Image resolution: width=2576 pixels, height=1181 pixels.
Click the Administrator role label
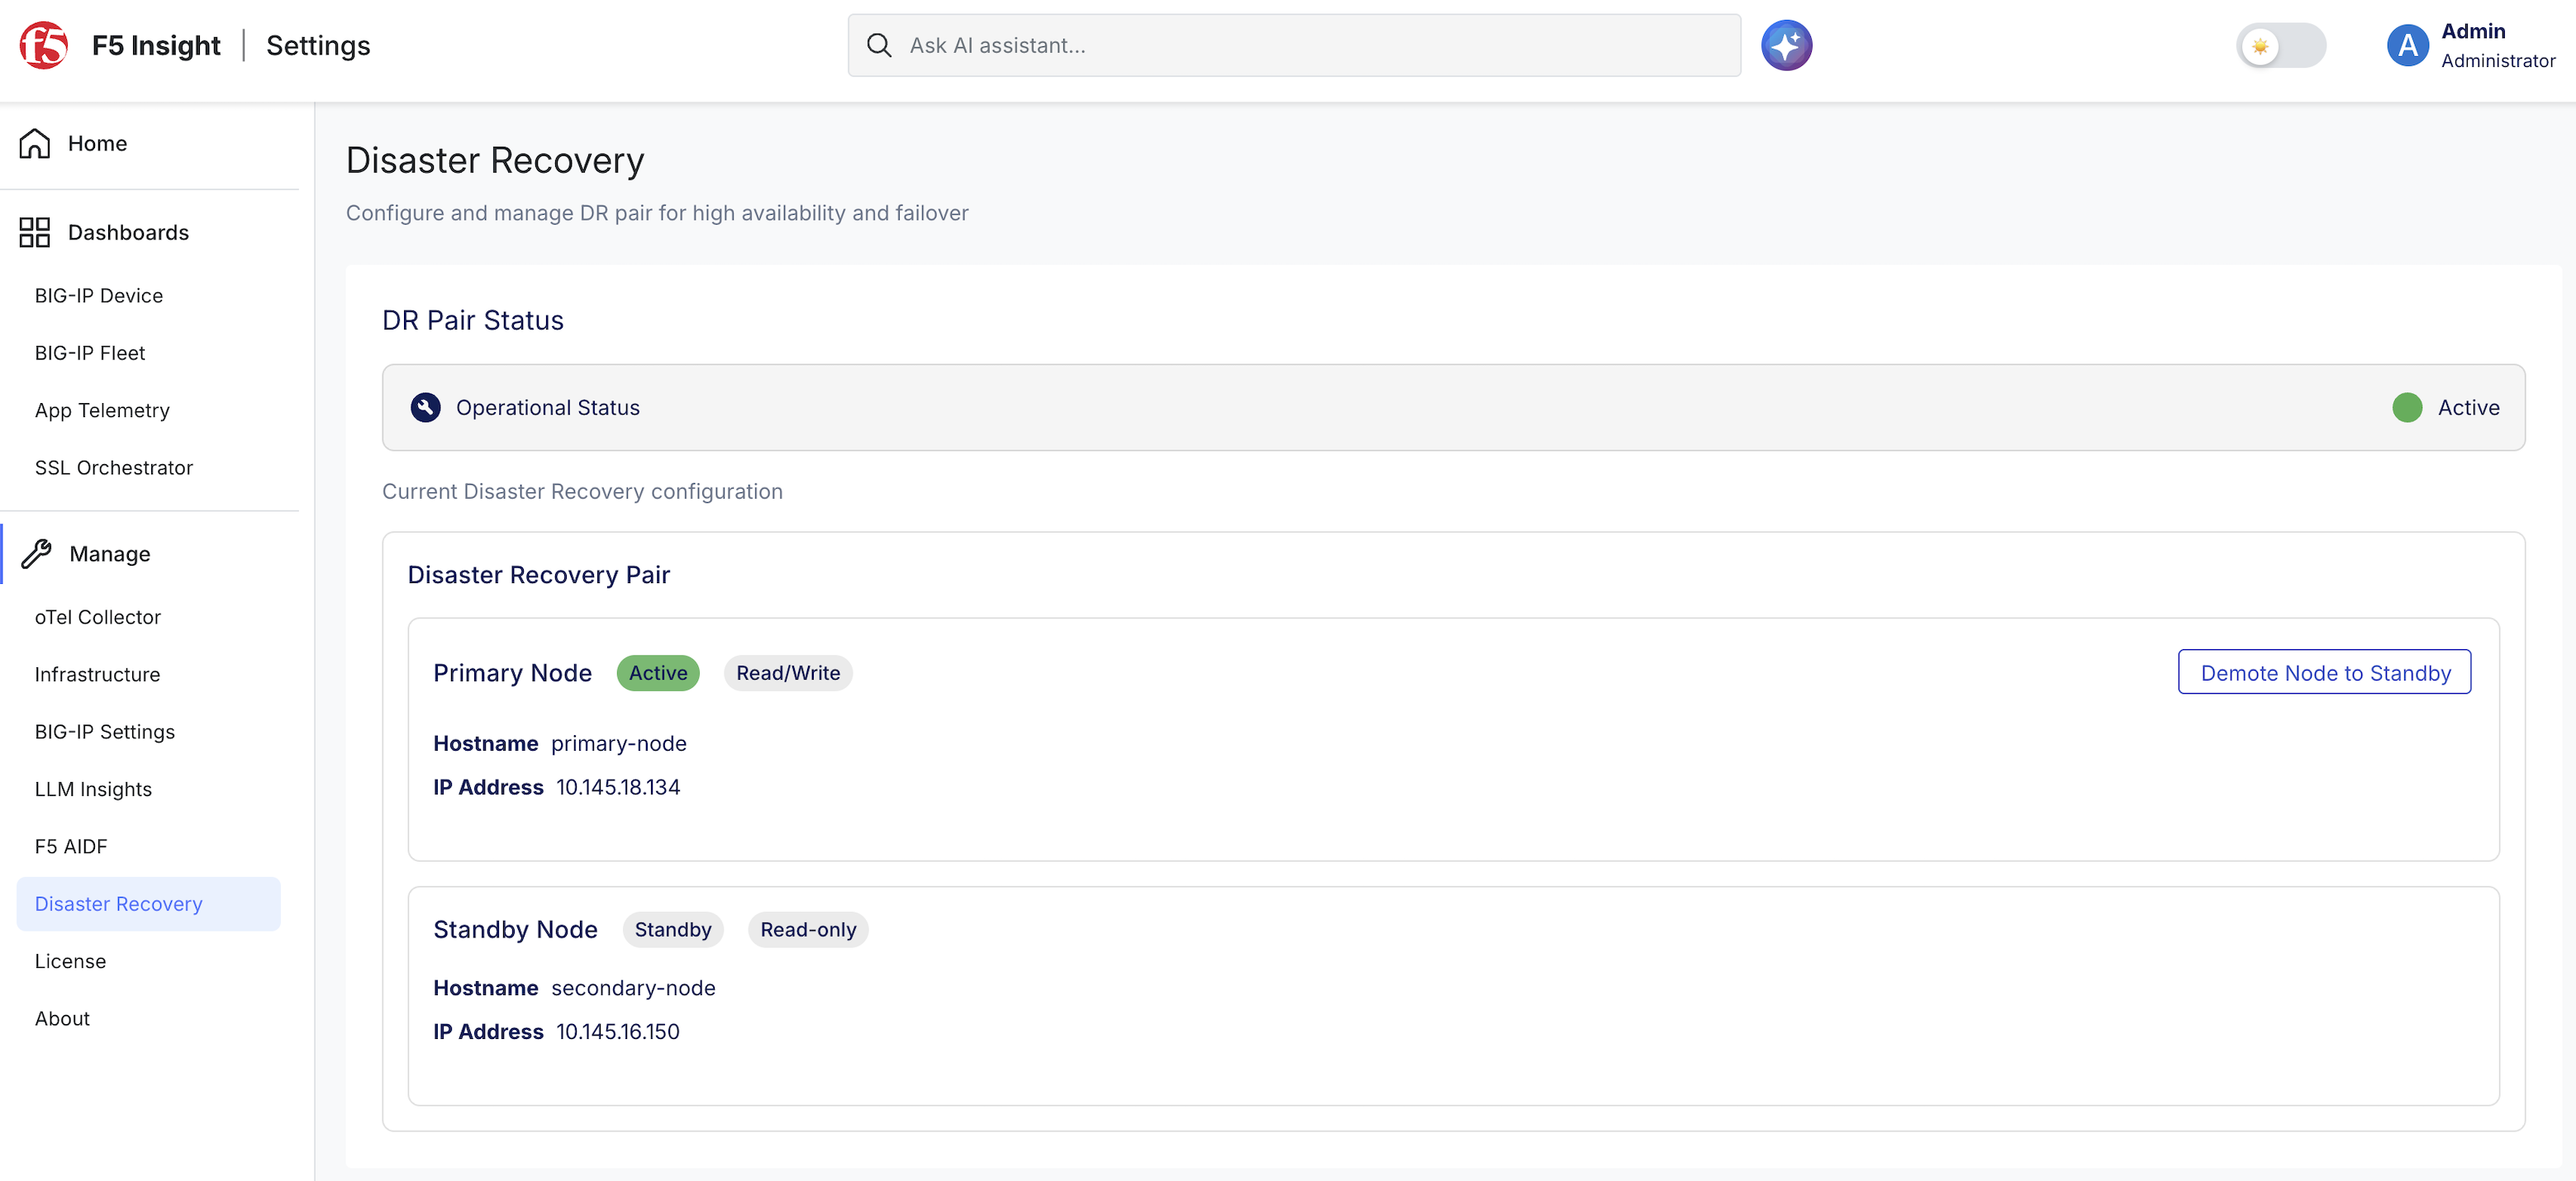(x=2498, y=60)
